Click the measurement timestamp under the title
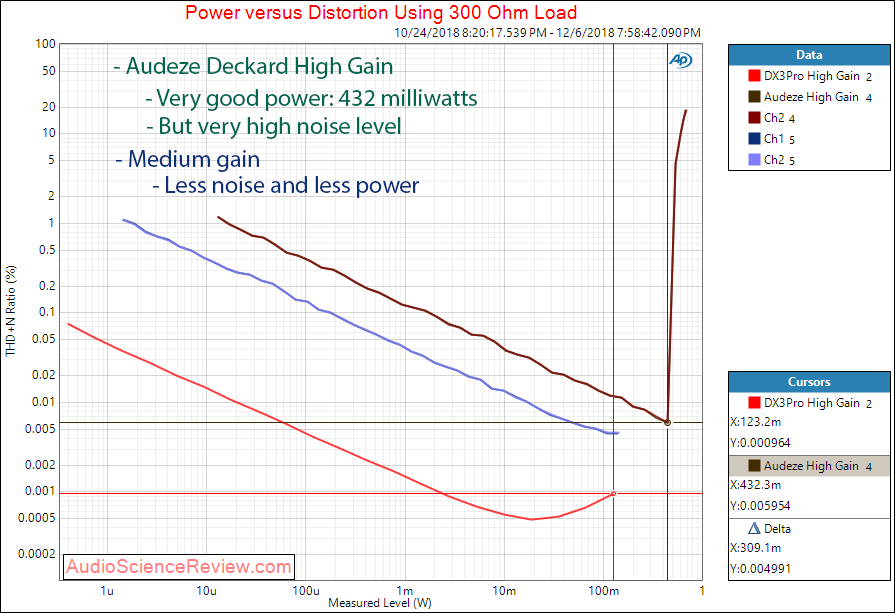The height and width of the screenshot is (613, 895). 547,33
